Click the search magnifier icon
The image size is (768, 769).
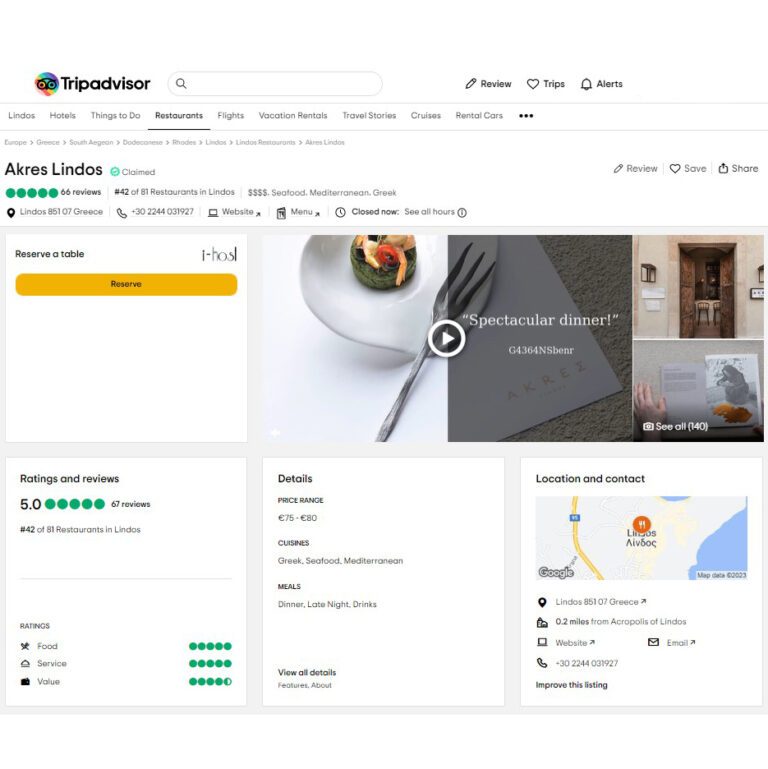(x=181, y=83)
